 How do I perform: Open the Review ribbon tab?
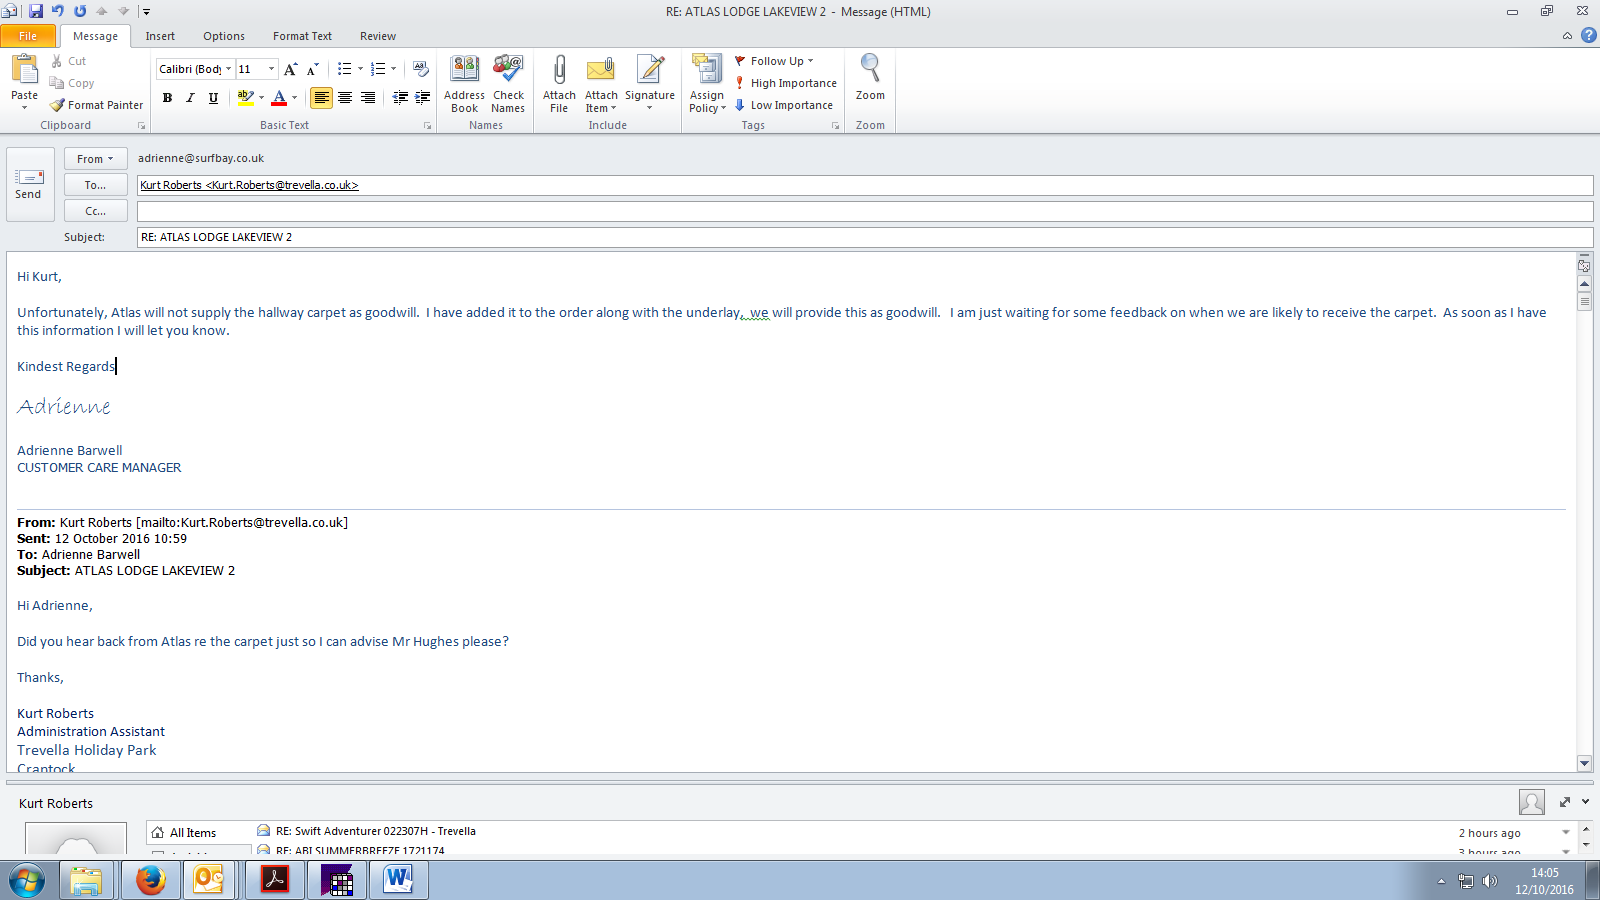[378, 36]
